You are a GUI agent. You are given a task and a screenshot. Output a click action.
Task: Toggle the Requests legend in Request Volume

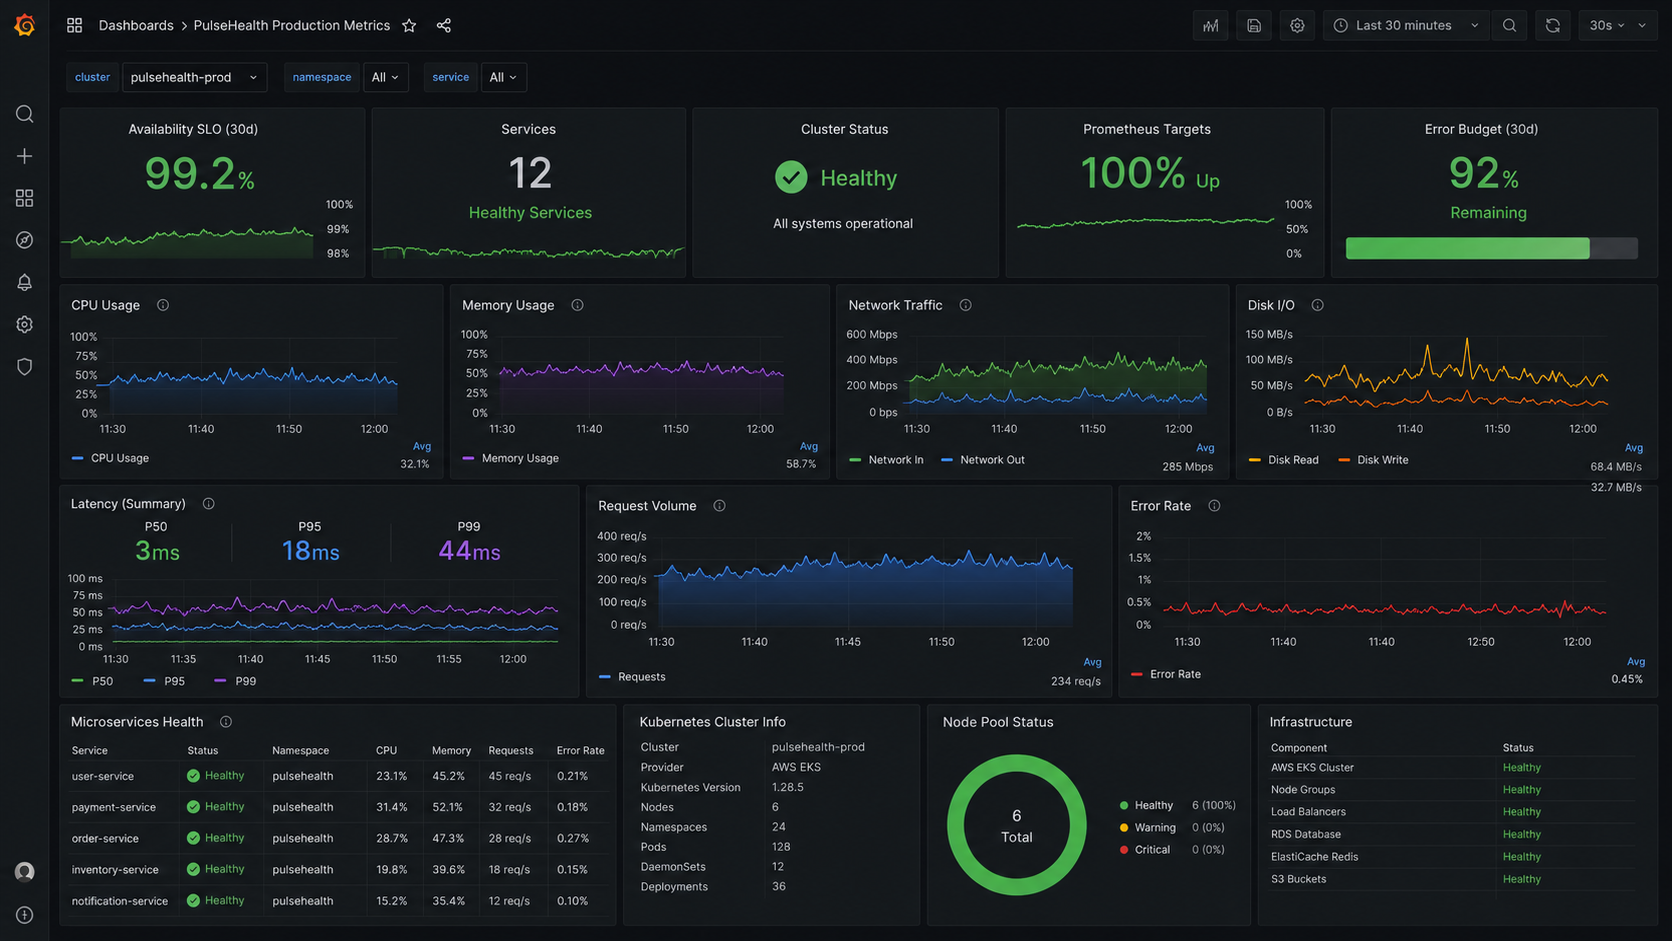(x=632, y=677)
